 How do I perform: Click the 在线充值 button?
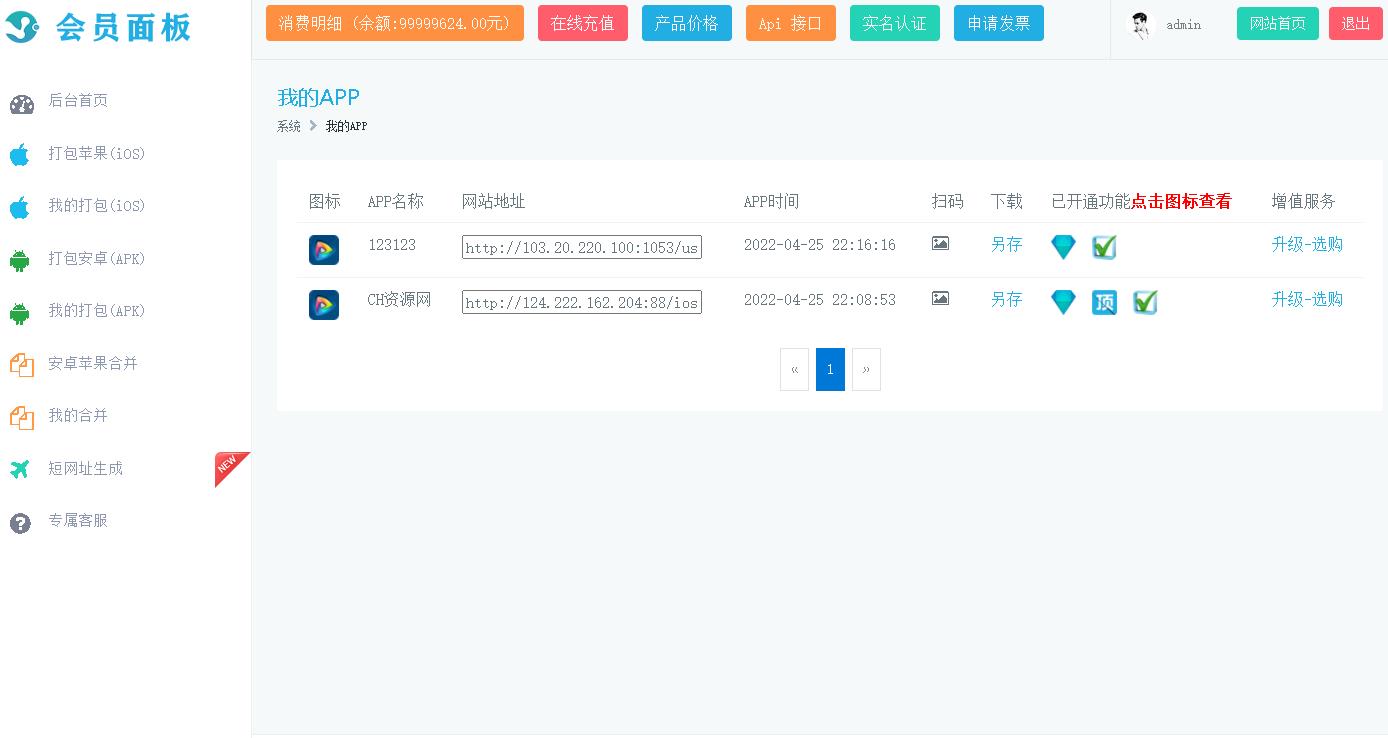tap(583, 23)
